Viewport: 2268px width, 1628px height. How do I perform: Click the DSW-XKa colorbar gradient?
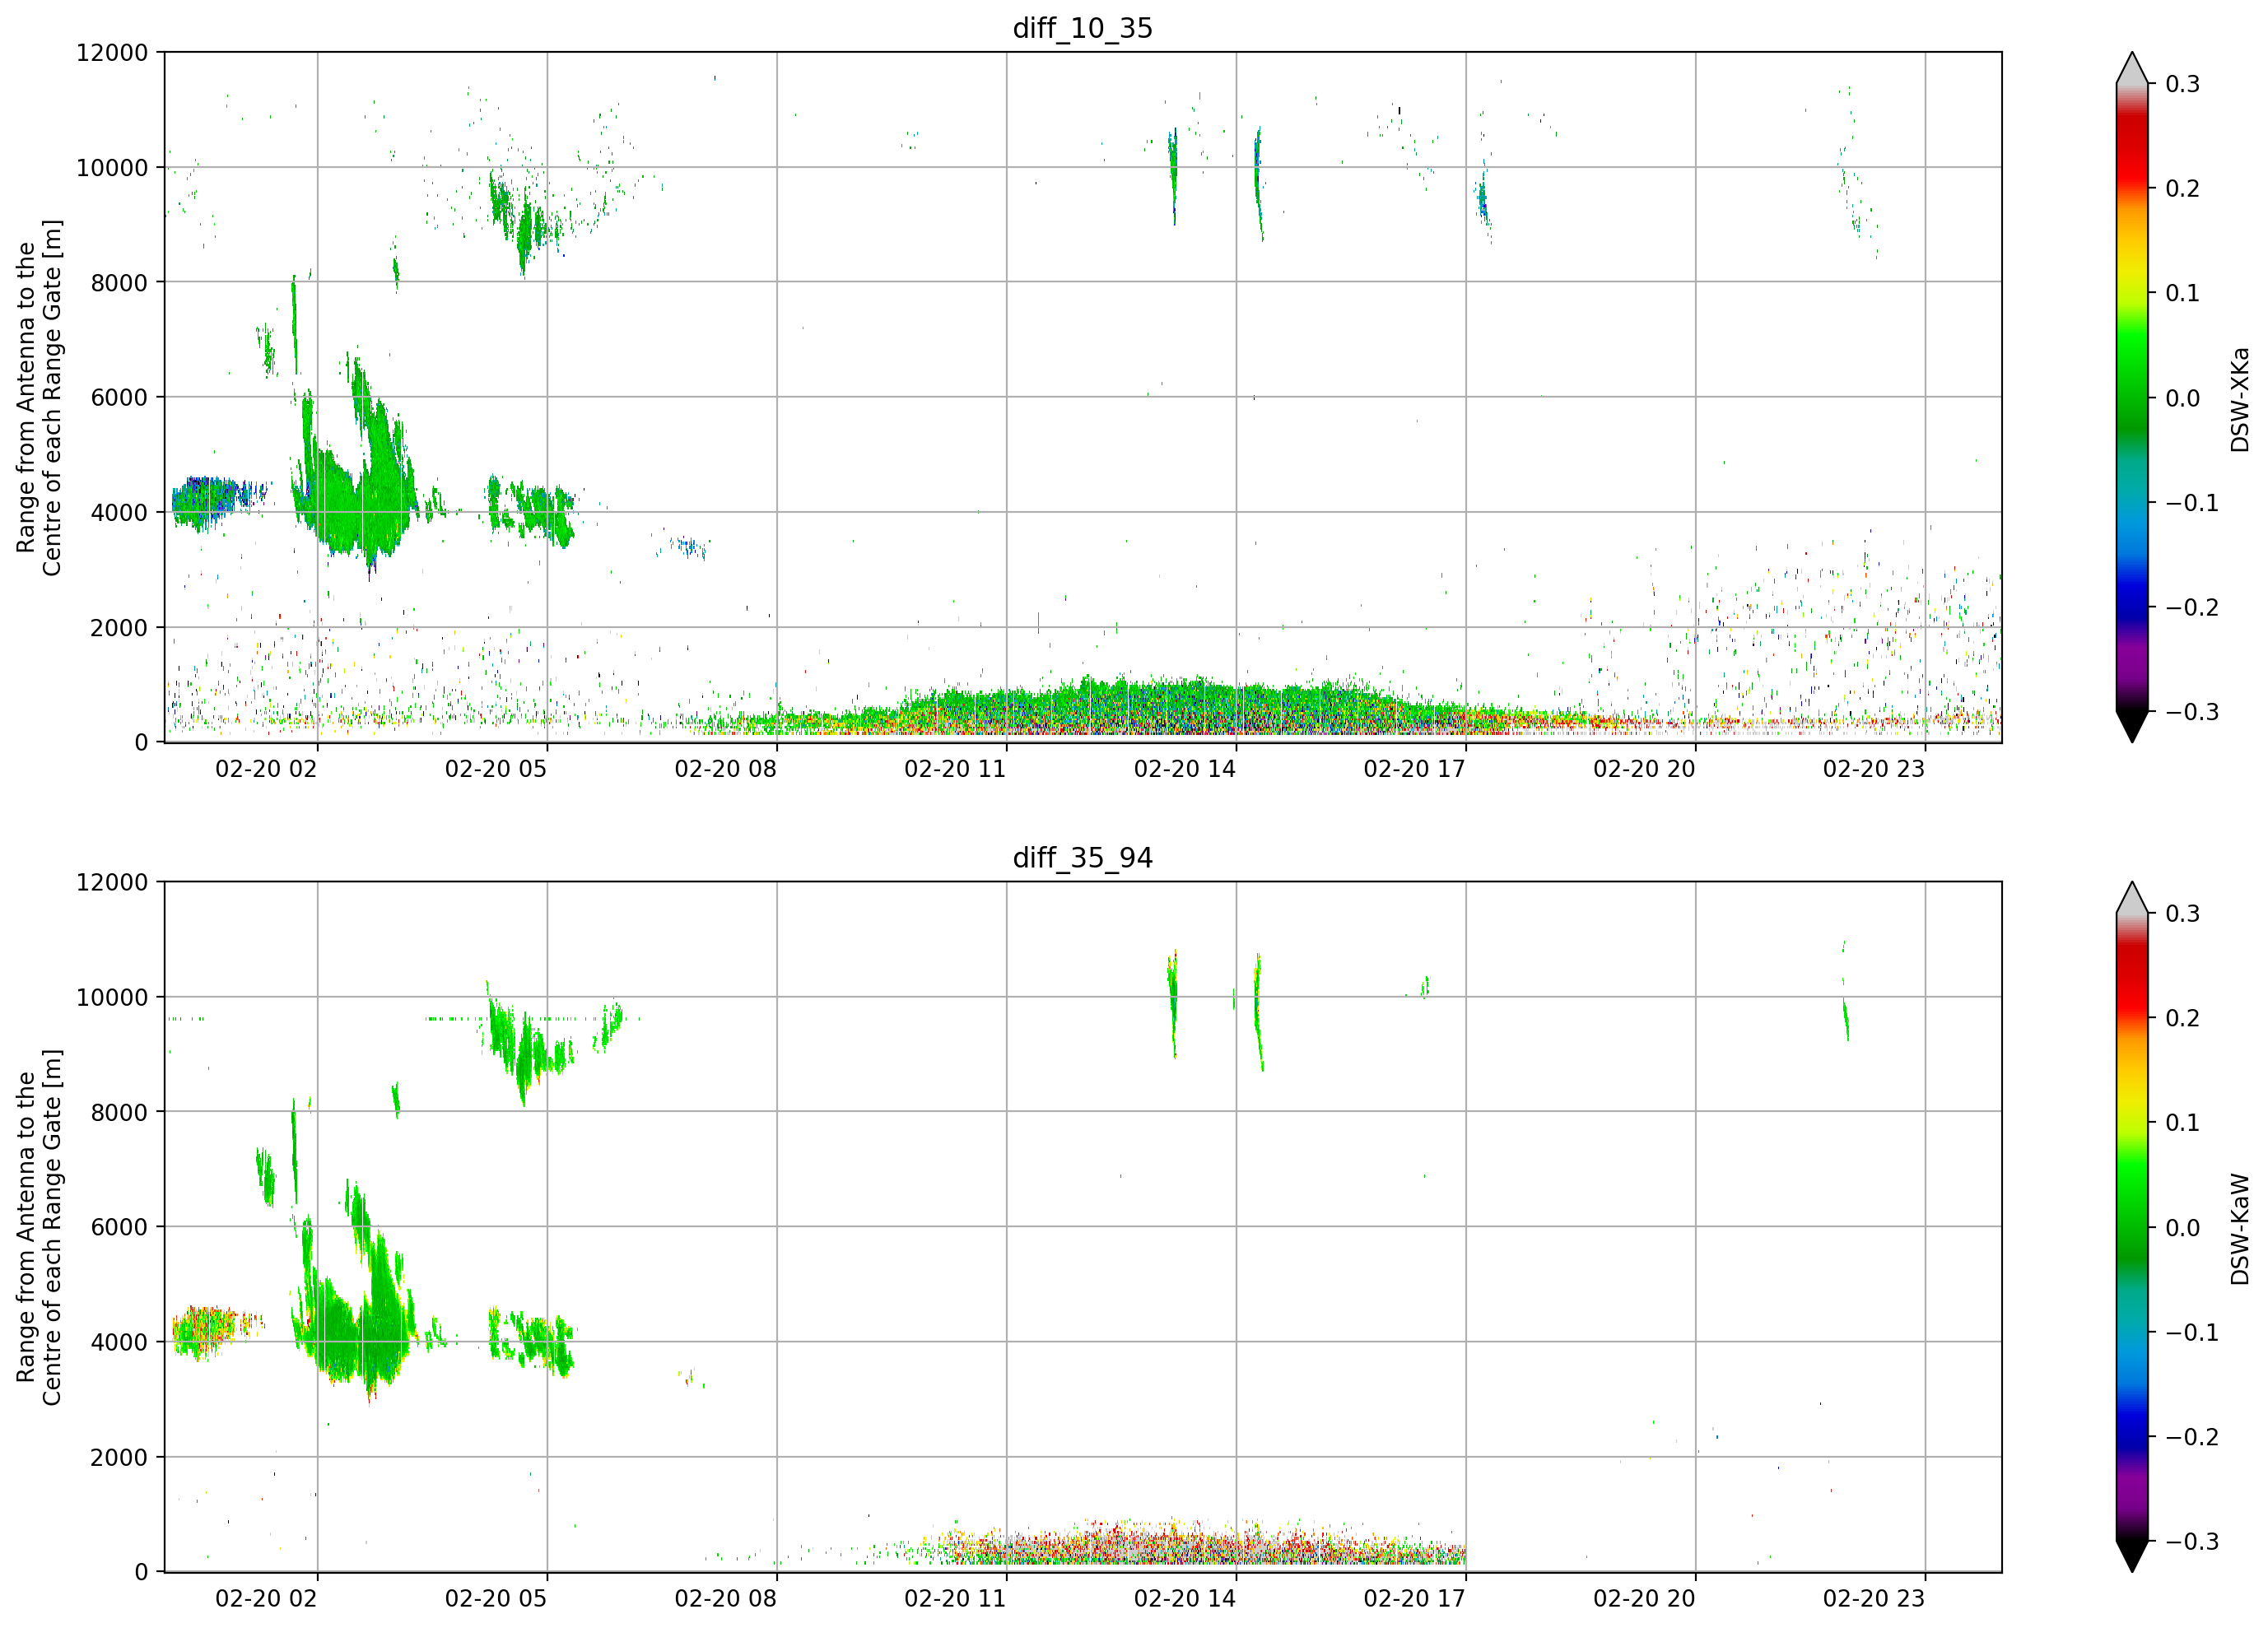(x=2132, y=397)
